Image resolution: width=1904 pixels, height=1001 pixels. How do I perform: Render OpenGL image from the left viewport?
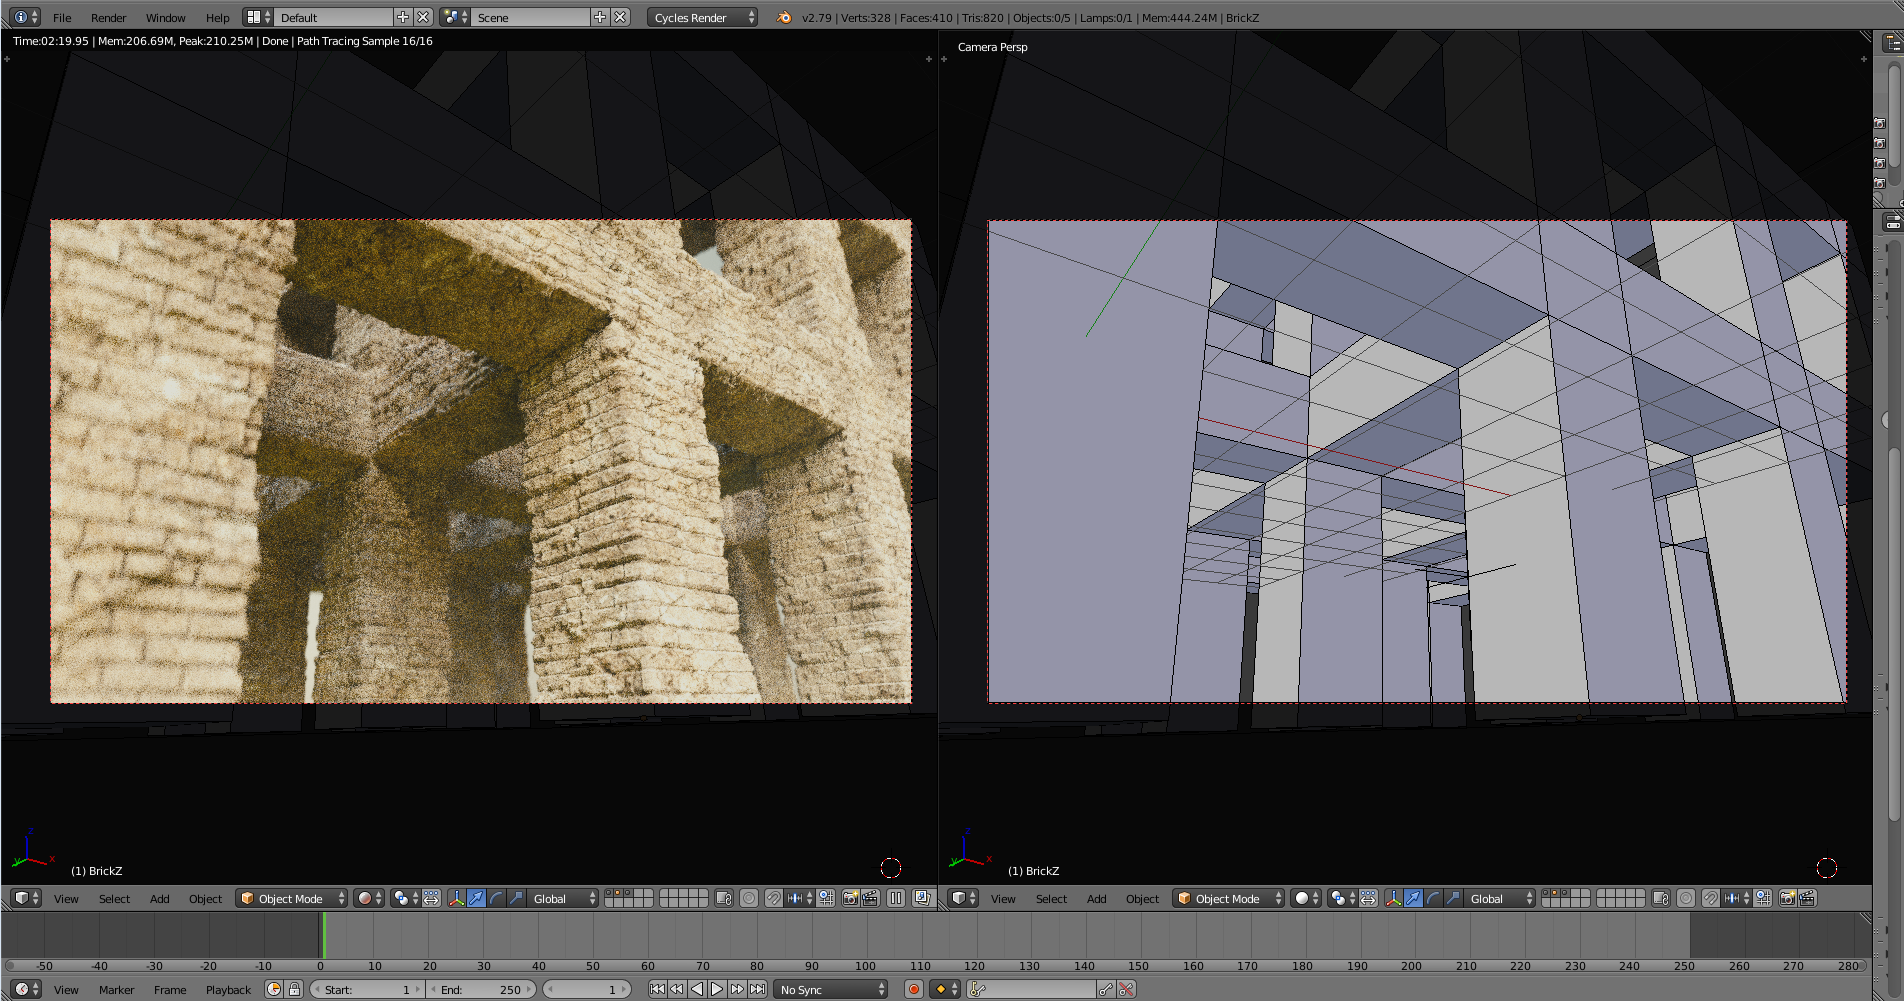[x=850, y=898]
